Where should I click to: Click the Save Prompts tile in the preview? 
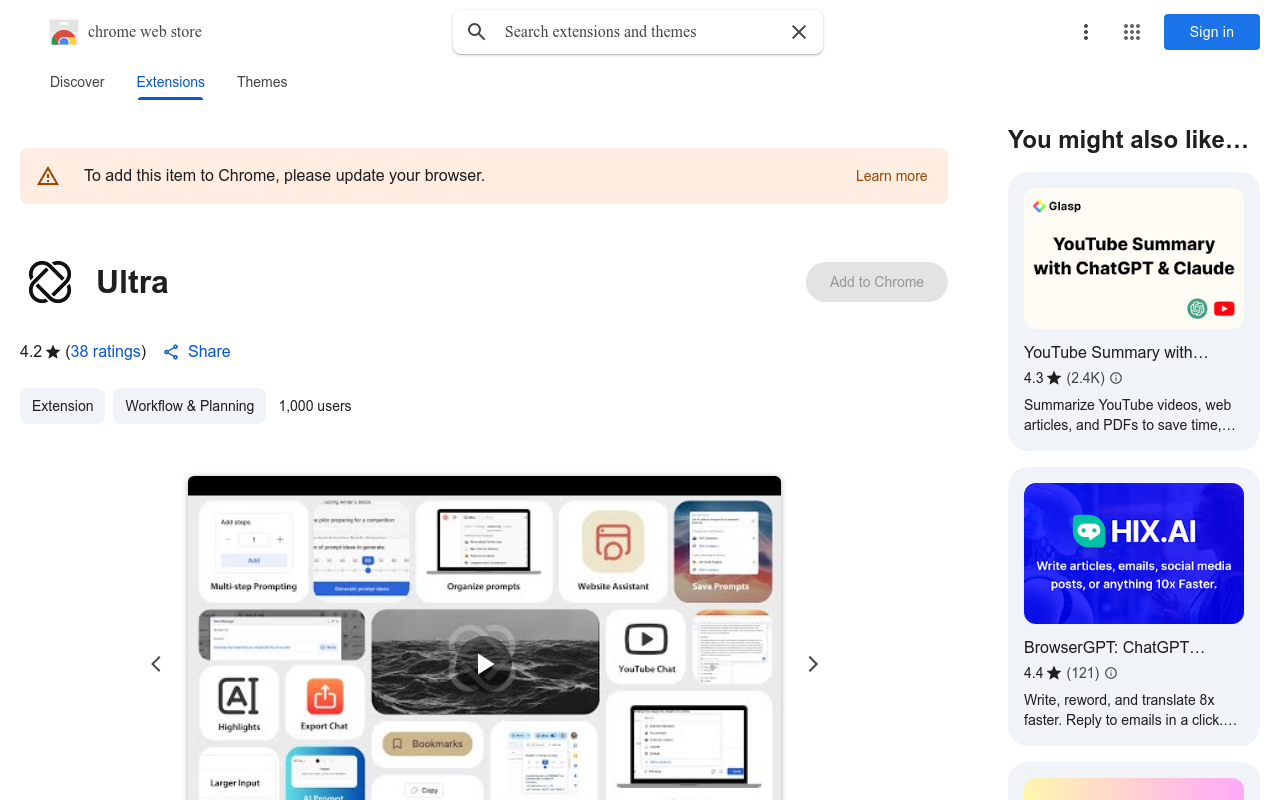pyautogui.click(x=722, y=551)
